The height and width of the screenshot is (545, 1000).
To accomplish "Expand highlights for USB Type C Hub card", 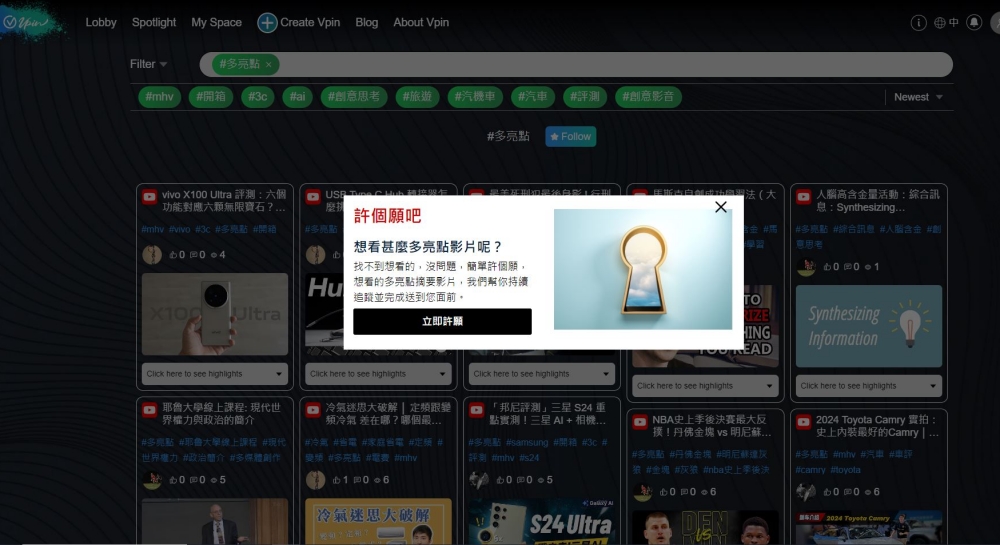I will (x=378, y=374).
